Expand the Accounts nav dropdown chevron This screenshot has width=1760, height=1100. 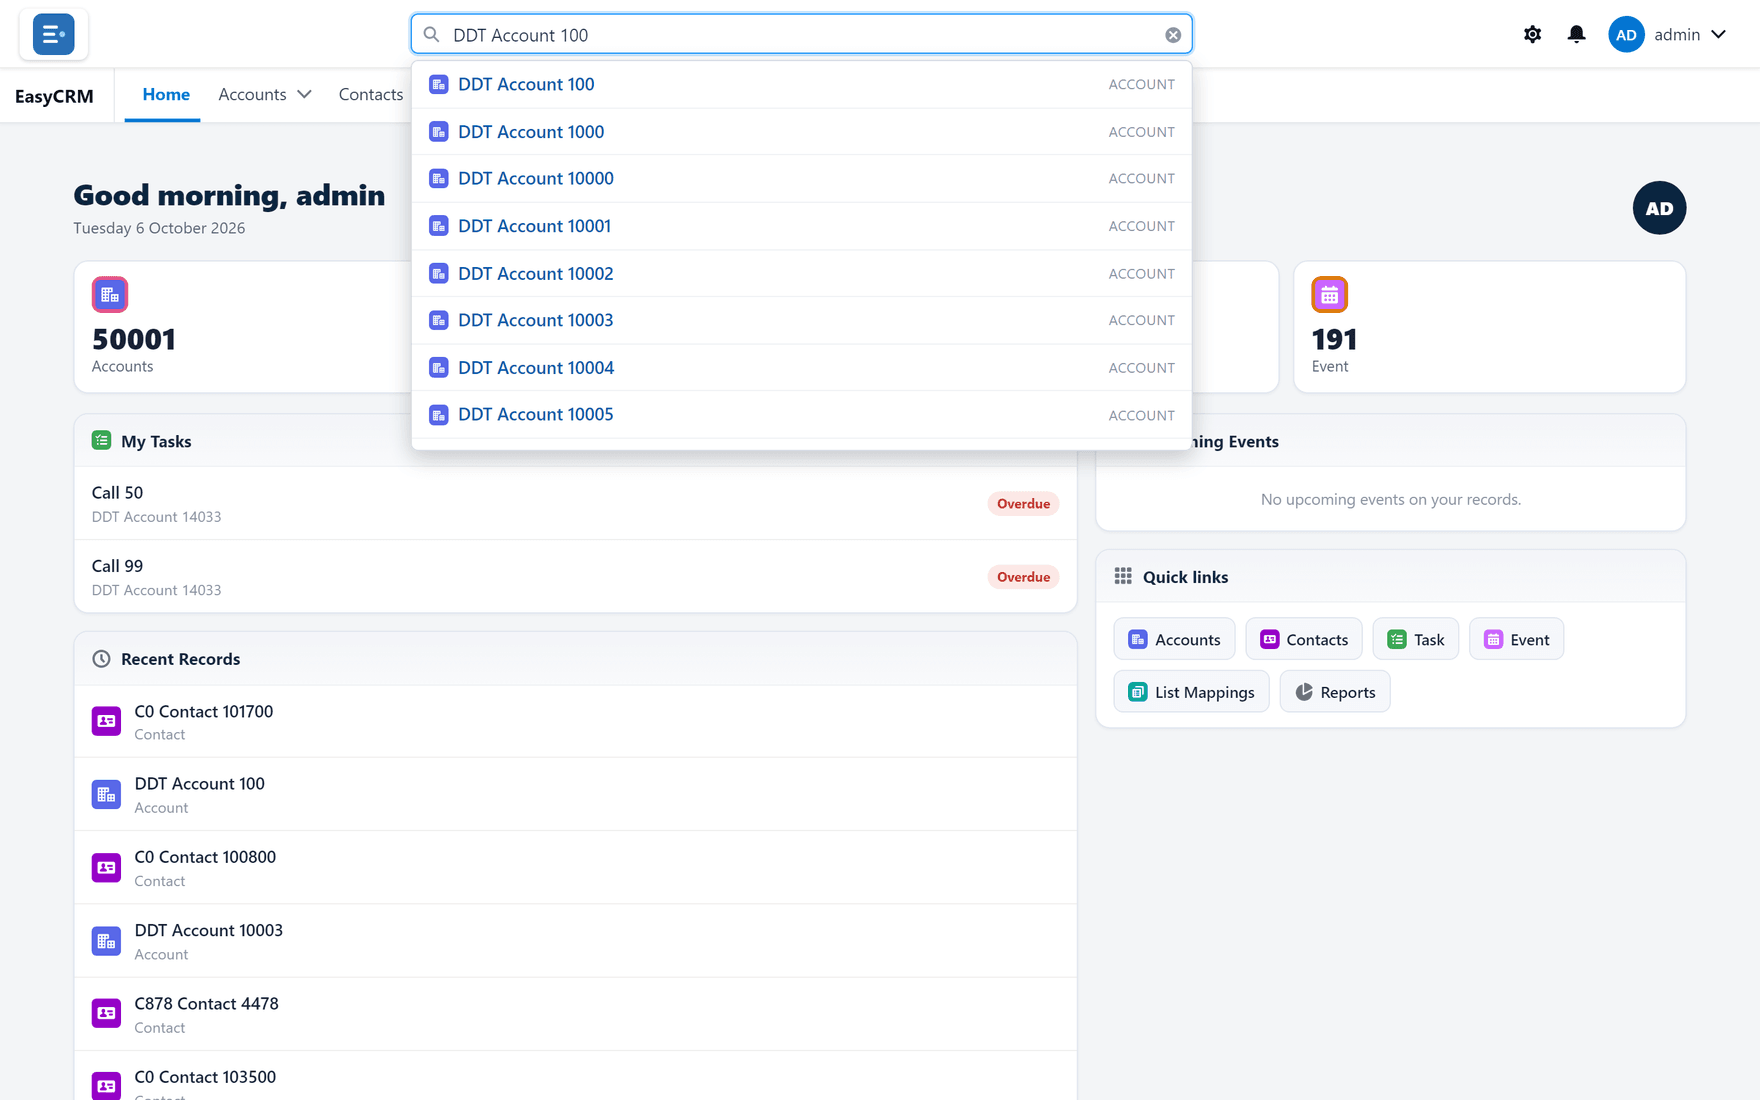pyautogui.click(x=304, y=94)
